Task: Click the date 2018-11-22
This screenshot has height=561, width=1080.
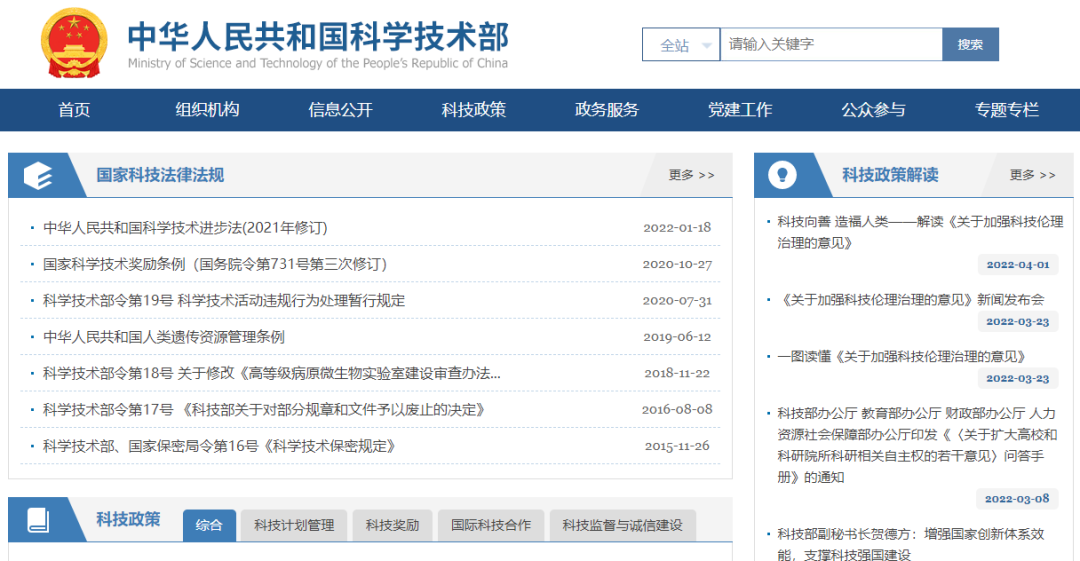Action: coord(677,373)
